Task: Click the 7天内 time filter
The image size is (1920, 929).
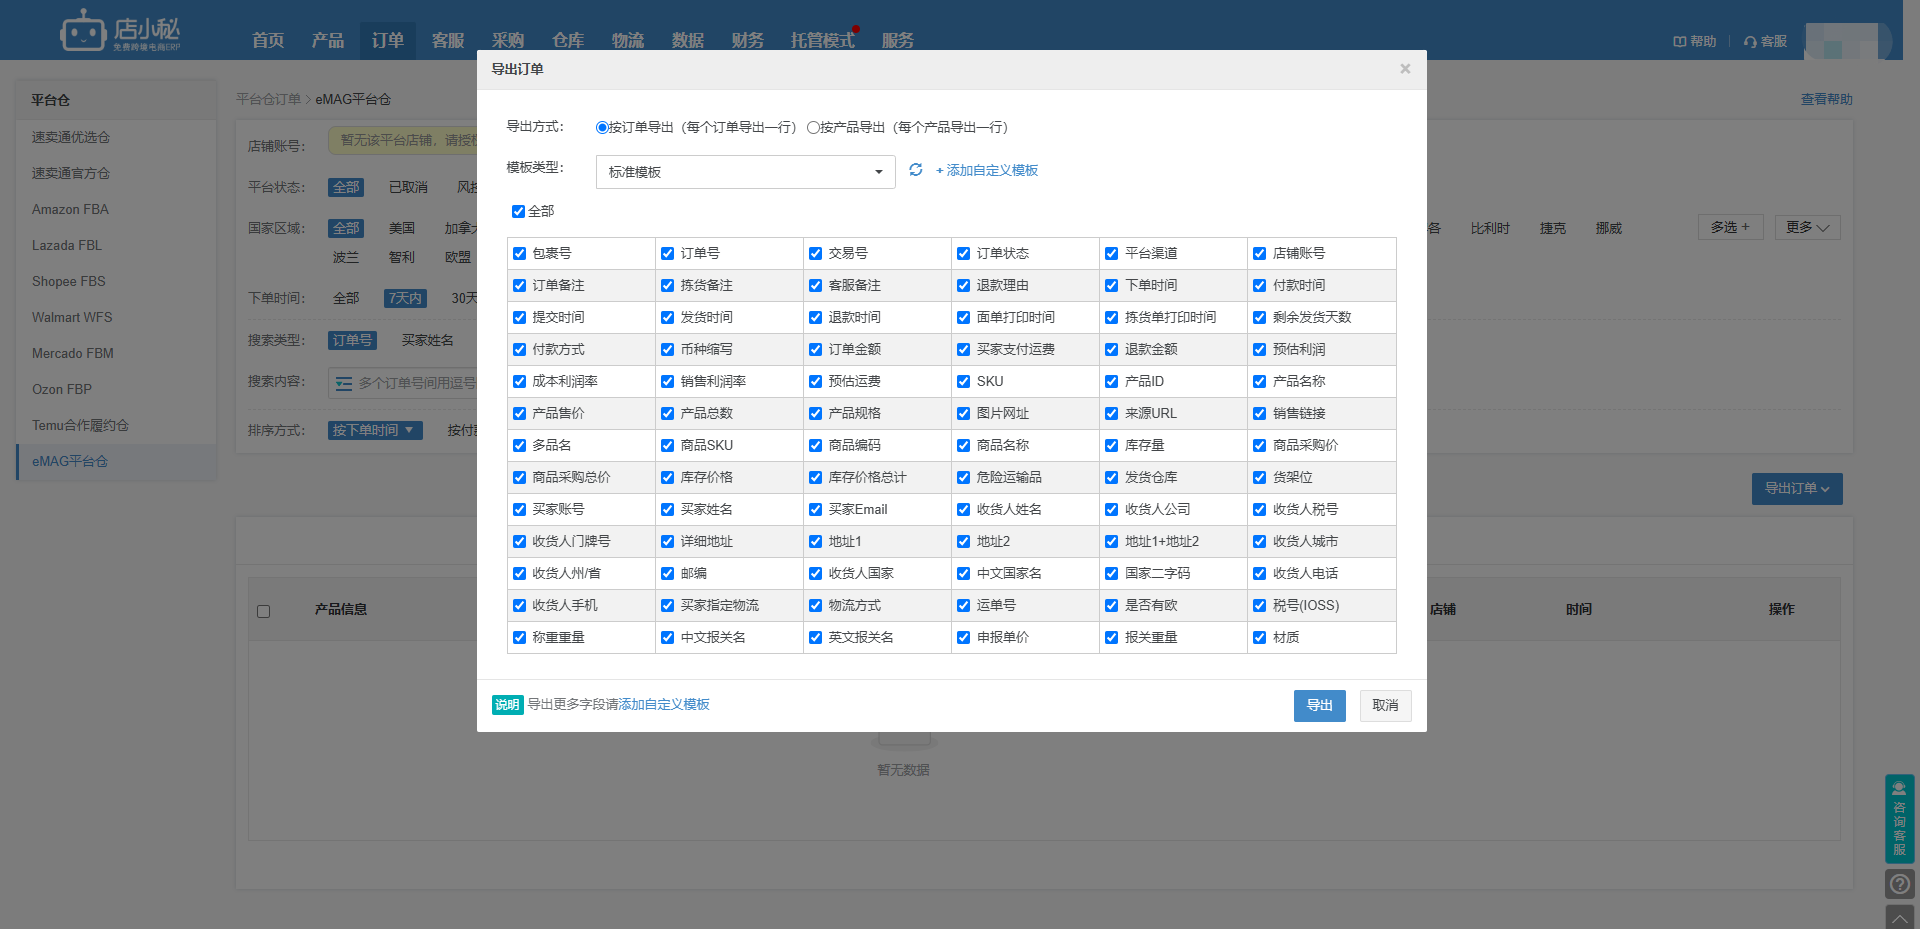Action: pos(405,299)
